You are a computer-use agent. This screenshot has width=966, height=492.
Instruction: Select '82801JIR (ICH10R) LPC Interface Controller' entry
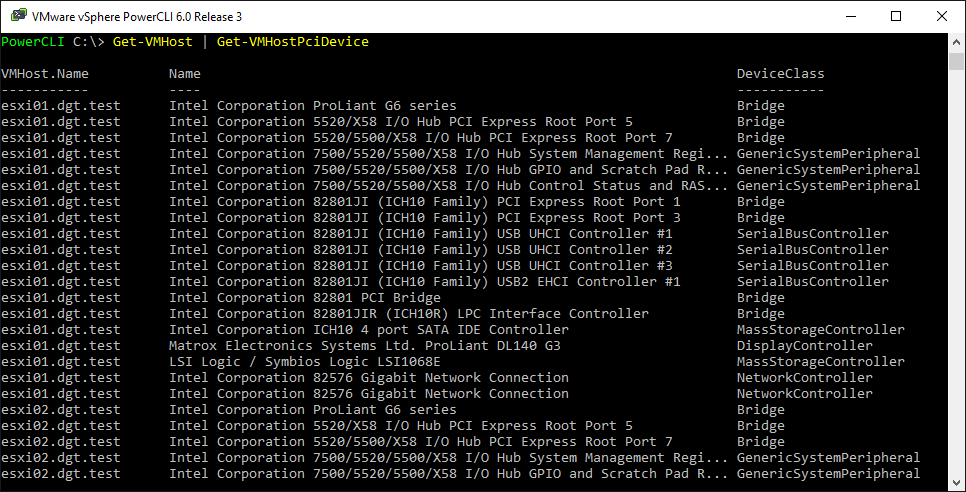tap(409, 314)
